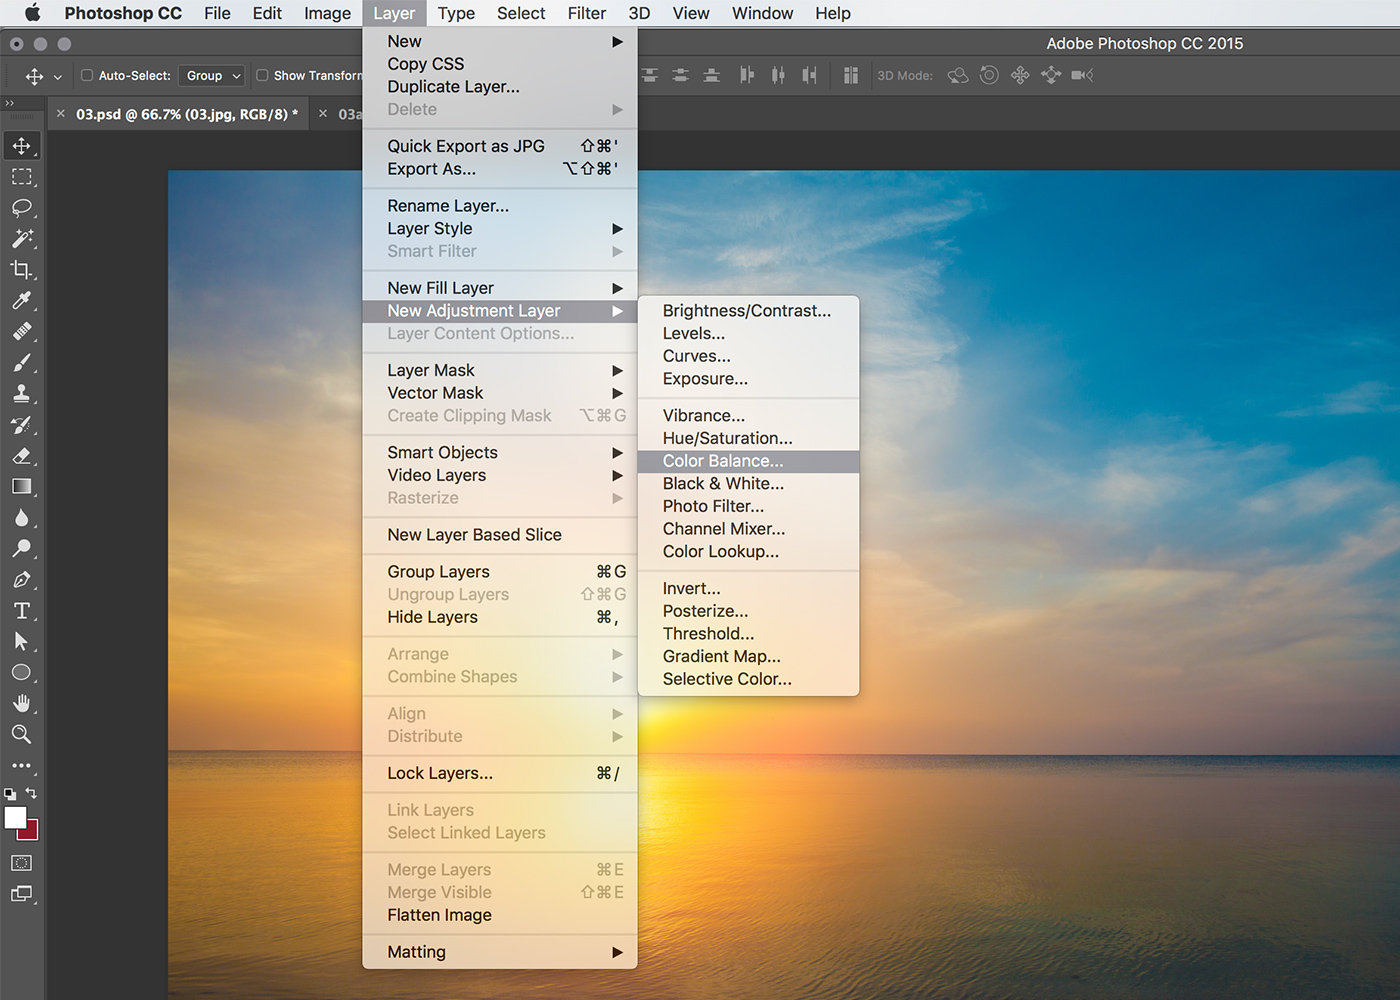Choose Gradient Map adjustment layer
1400x1000 pixels.
[749, 656]
